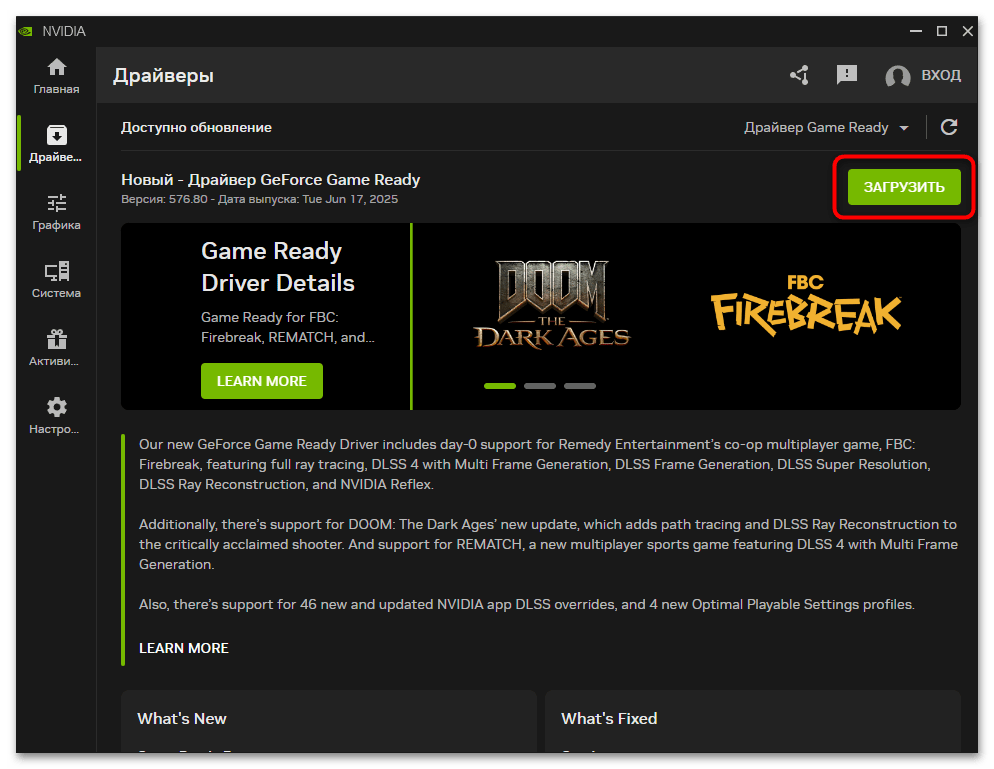Click the user avatar icon
Image resolution: width=994 pixels, height=769 pixels.
tap(898, 76)
